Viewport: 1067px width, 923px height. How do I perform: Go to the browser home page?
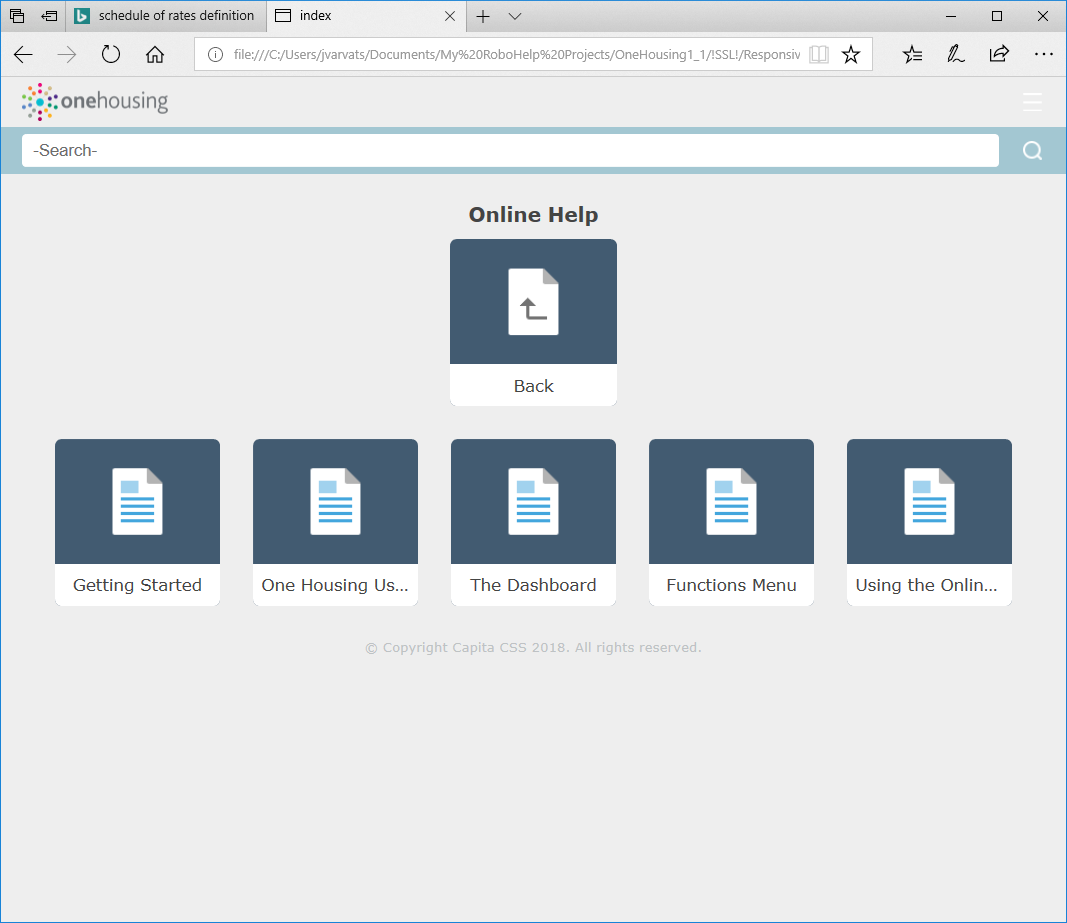point(155,54)
